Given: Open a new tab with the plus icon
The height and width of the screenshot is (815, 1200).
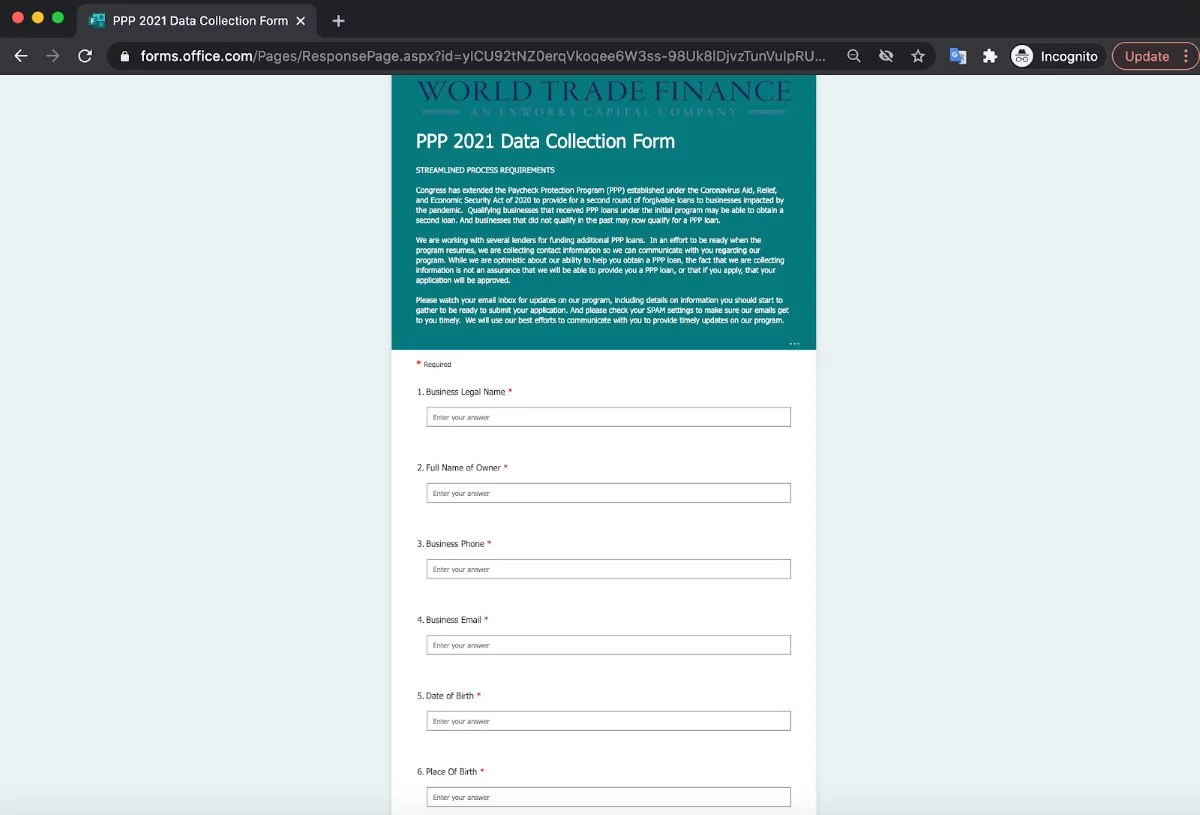Looking at the screenshot, I should click(x=338, y=20).
